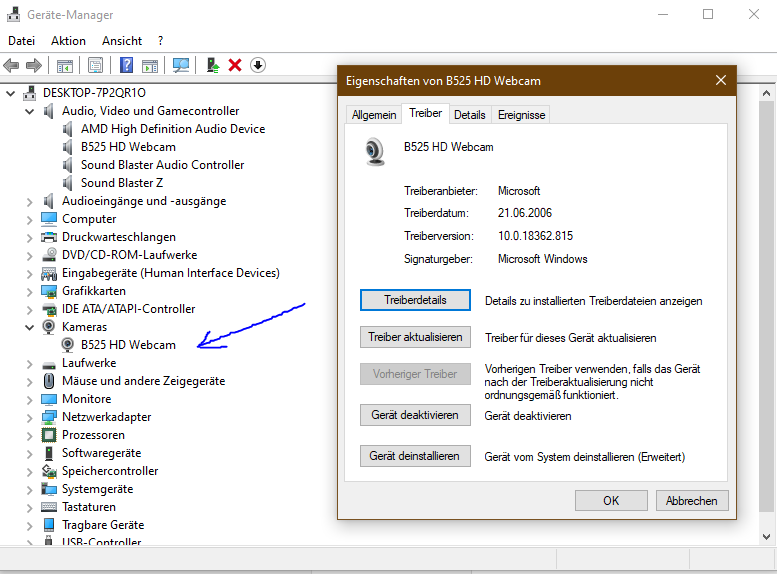Open the Datei menu
The image size is (777, 574).
(21, 41)
